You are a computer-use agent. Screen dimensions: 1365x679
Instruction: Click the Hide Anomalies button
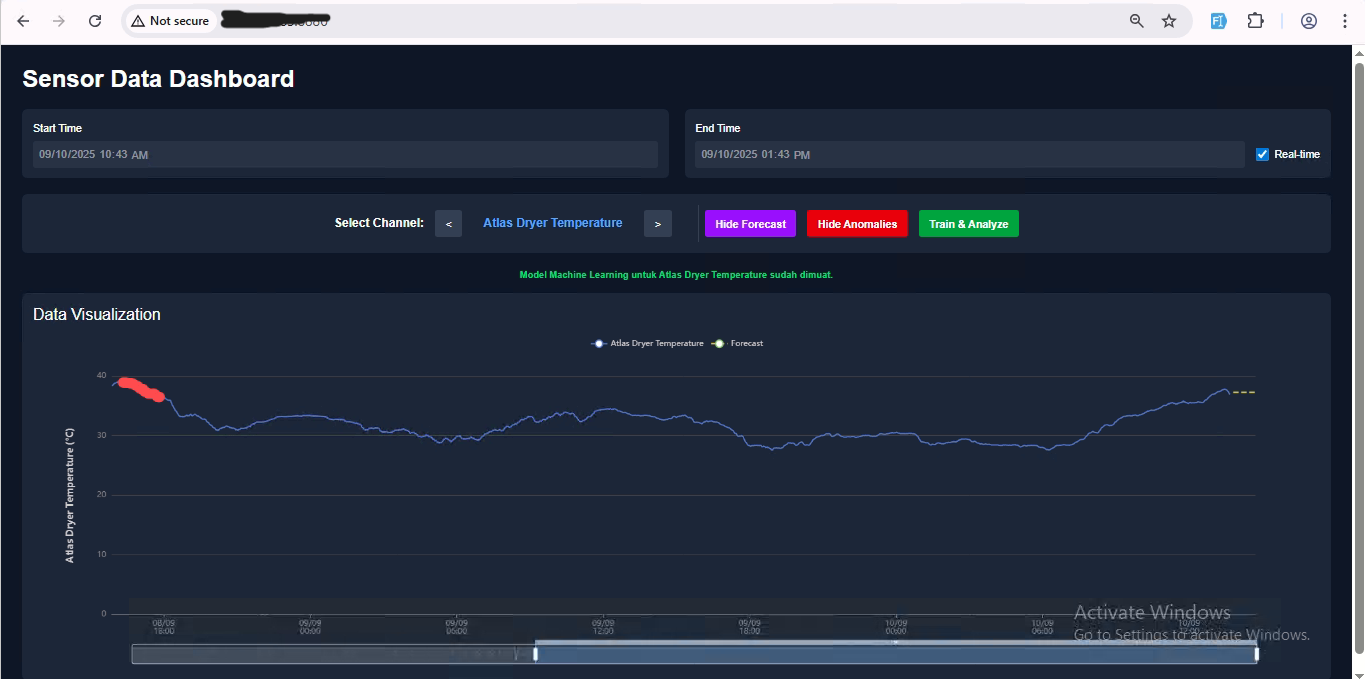click(x=858, y=224)
